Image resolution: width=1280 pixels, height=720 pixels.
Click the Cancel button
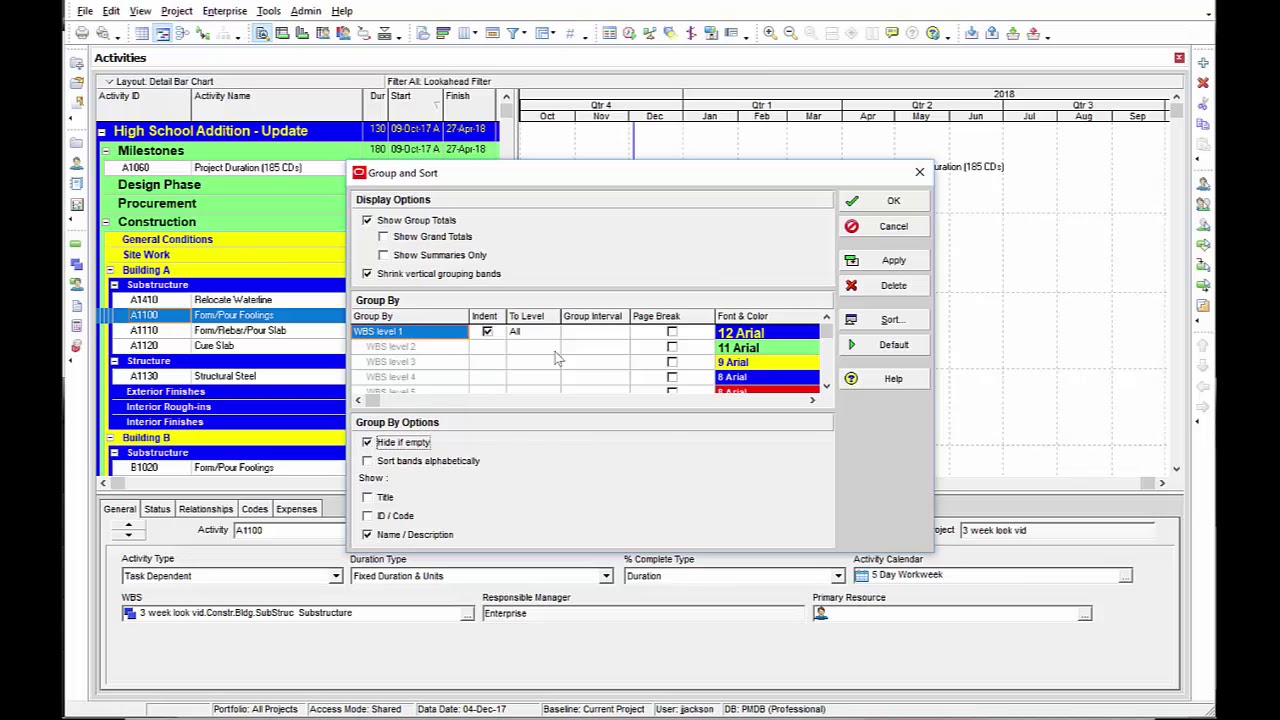(884, 227)
